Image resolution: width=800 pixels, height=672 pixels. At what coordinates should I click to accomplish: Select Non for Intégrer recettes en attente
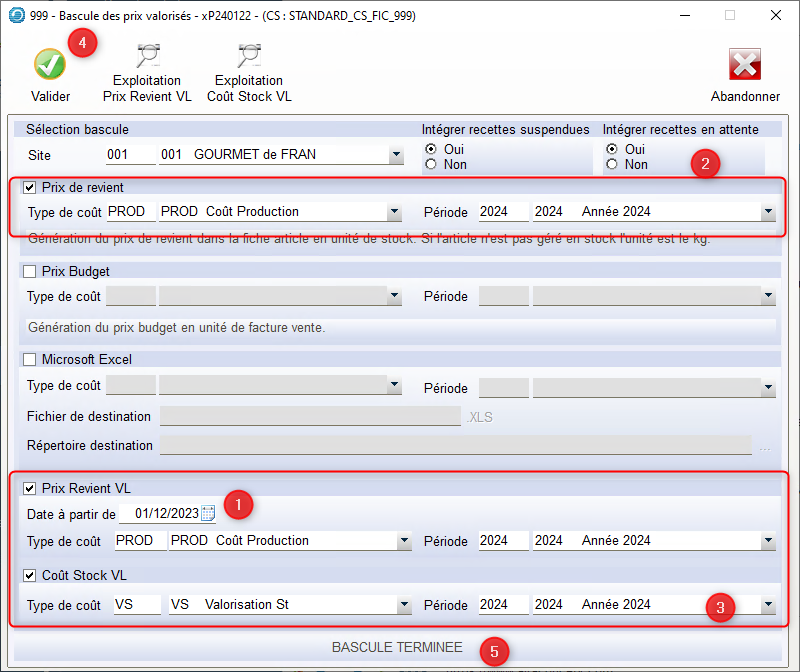[612, 164]
